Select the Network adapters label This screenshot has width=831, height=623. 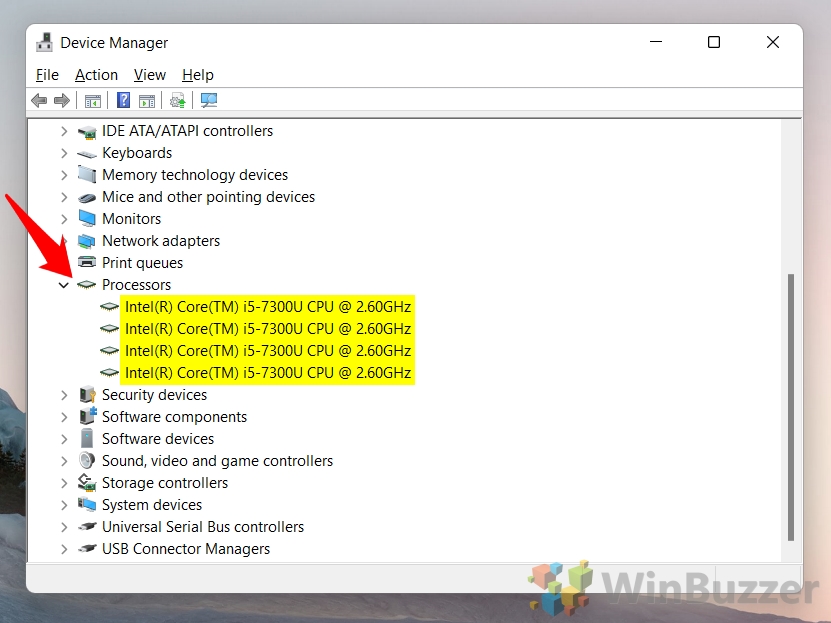tap(161, 241)
